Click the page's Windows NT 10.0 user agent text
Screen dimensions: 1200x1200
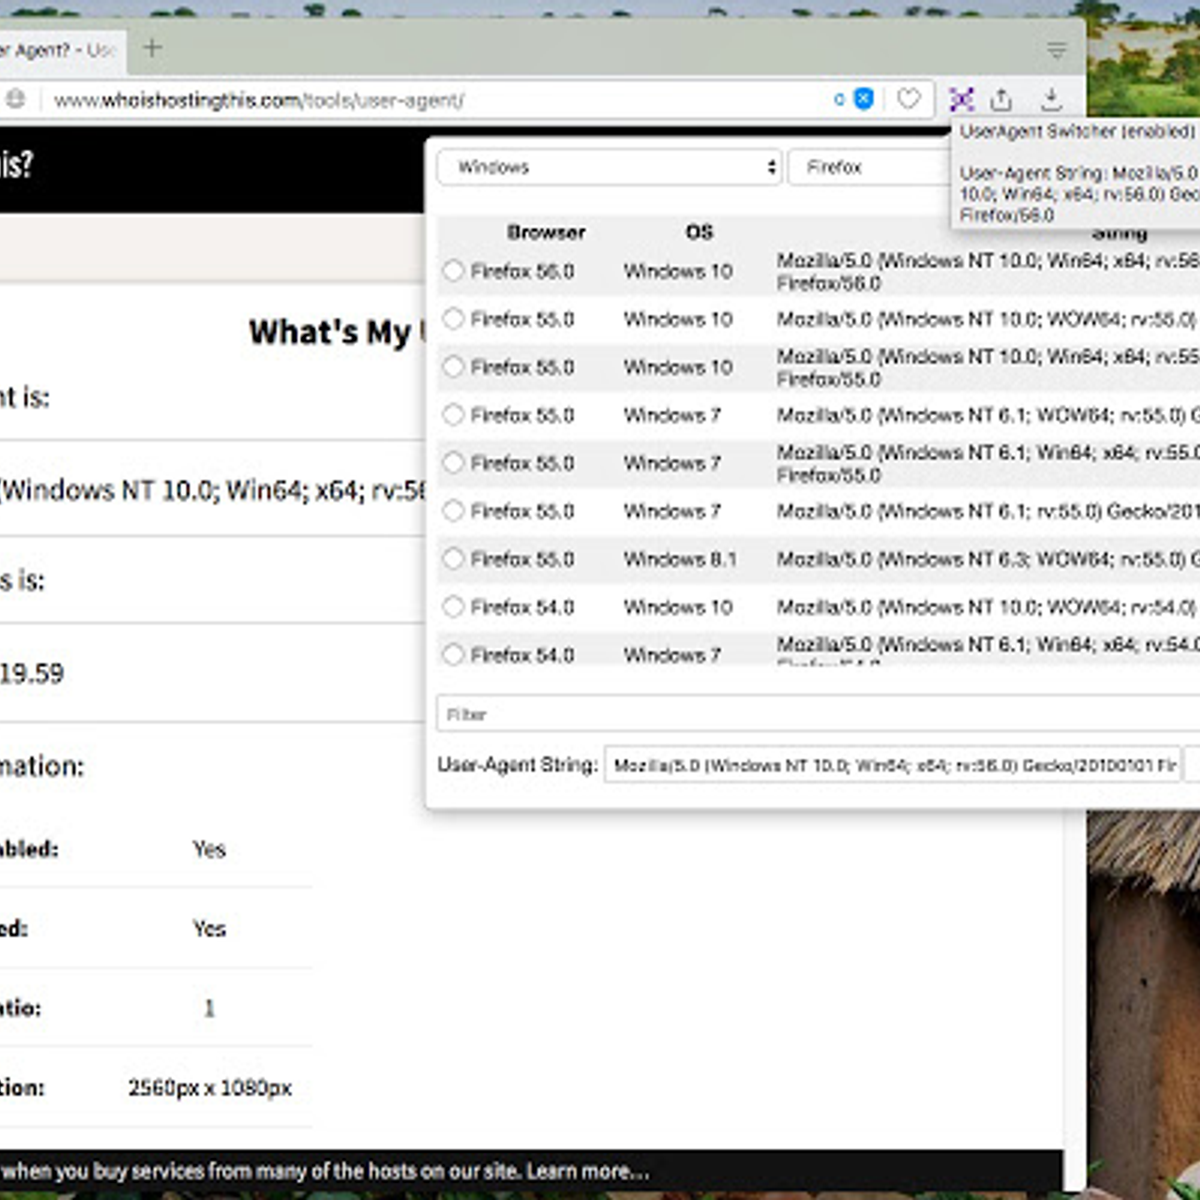pos(214,490)
